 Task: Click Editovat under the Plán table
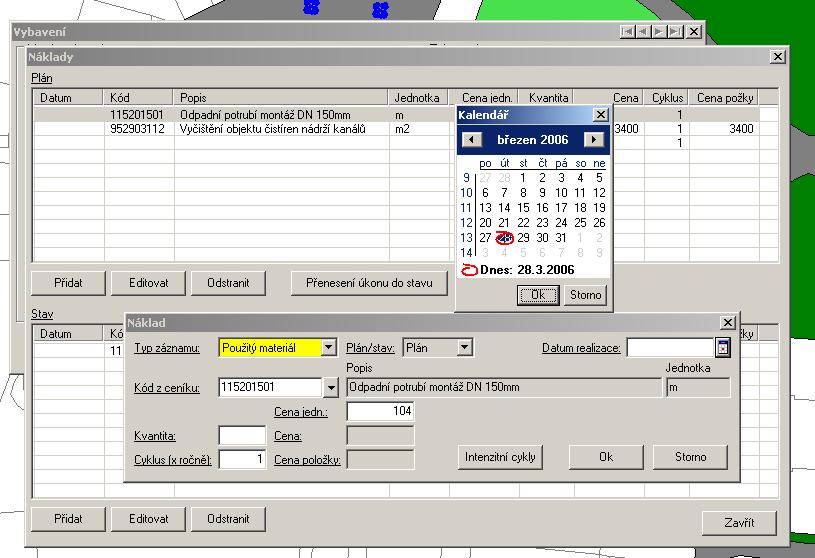click(148, 283)
